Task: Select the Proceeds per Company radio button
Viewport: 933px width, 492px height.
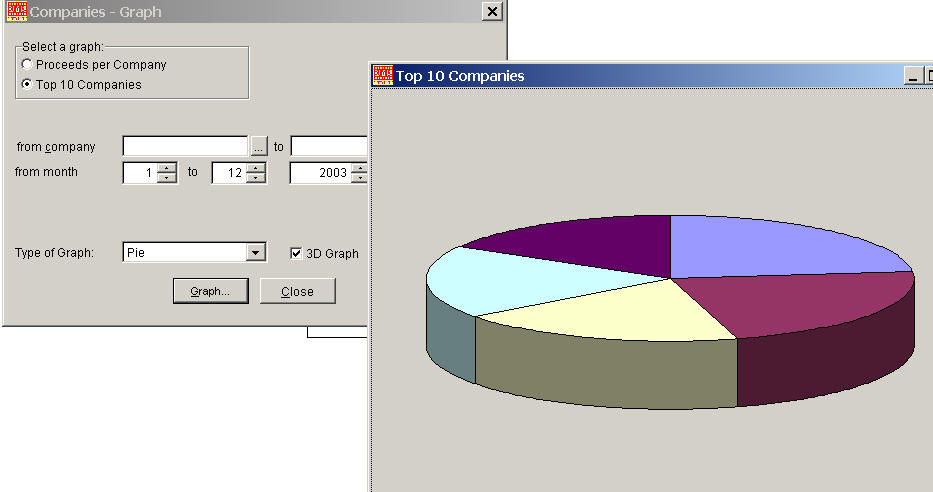Action: coord(27,64)
